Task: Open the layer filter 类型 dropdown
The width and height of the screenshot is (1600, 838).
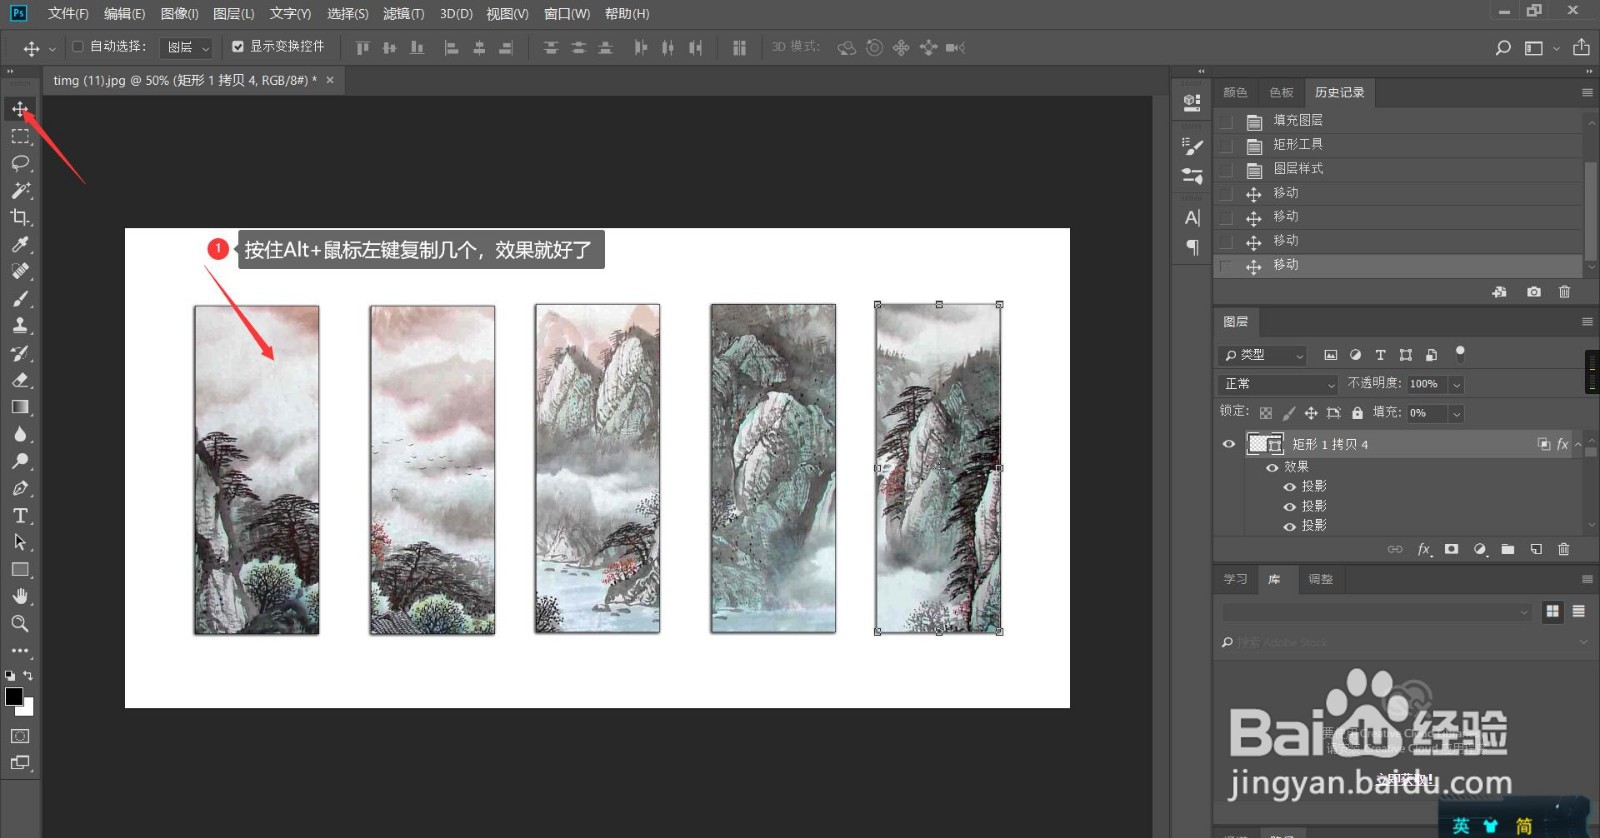Action: tap(1264, 355)
